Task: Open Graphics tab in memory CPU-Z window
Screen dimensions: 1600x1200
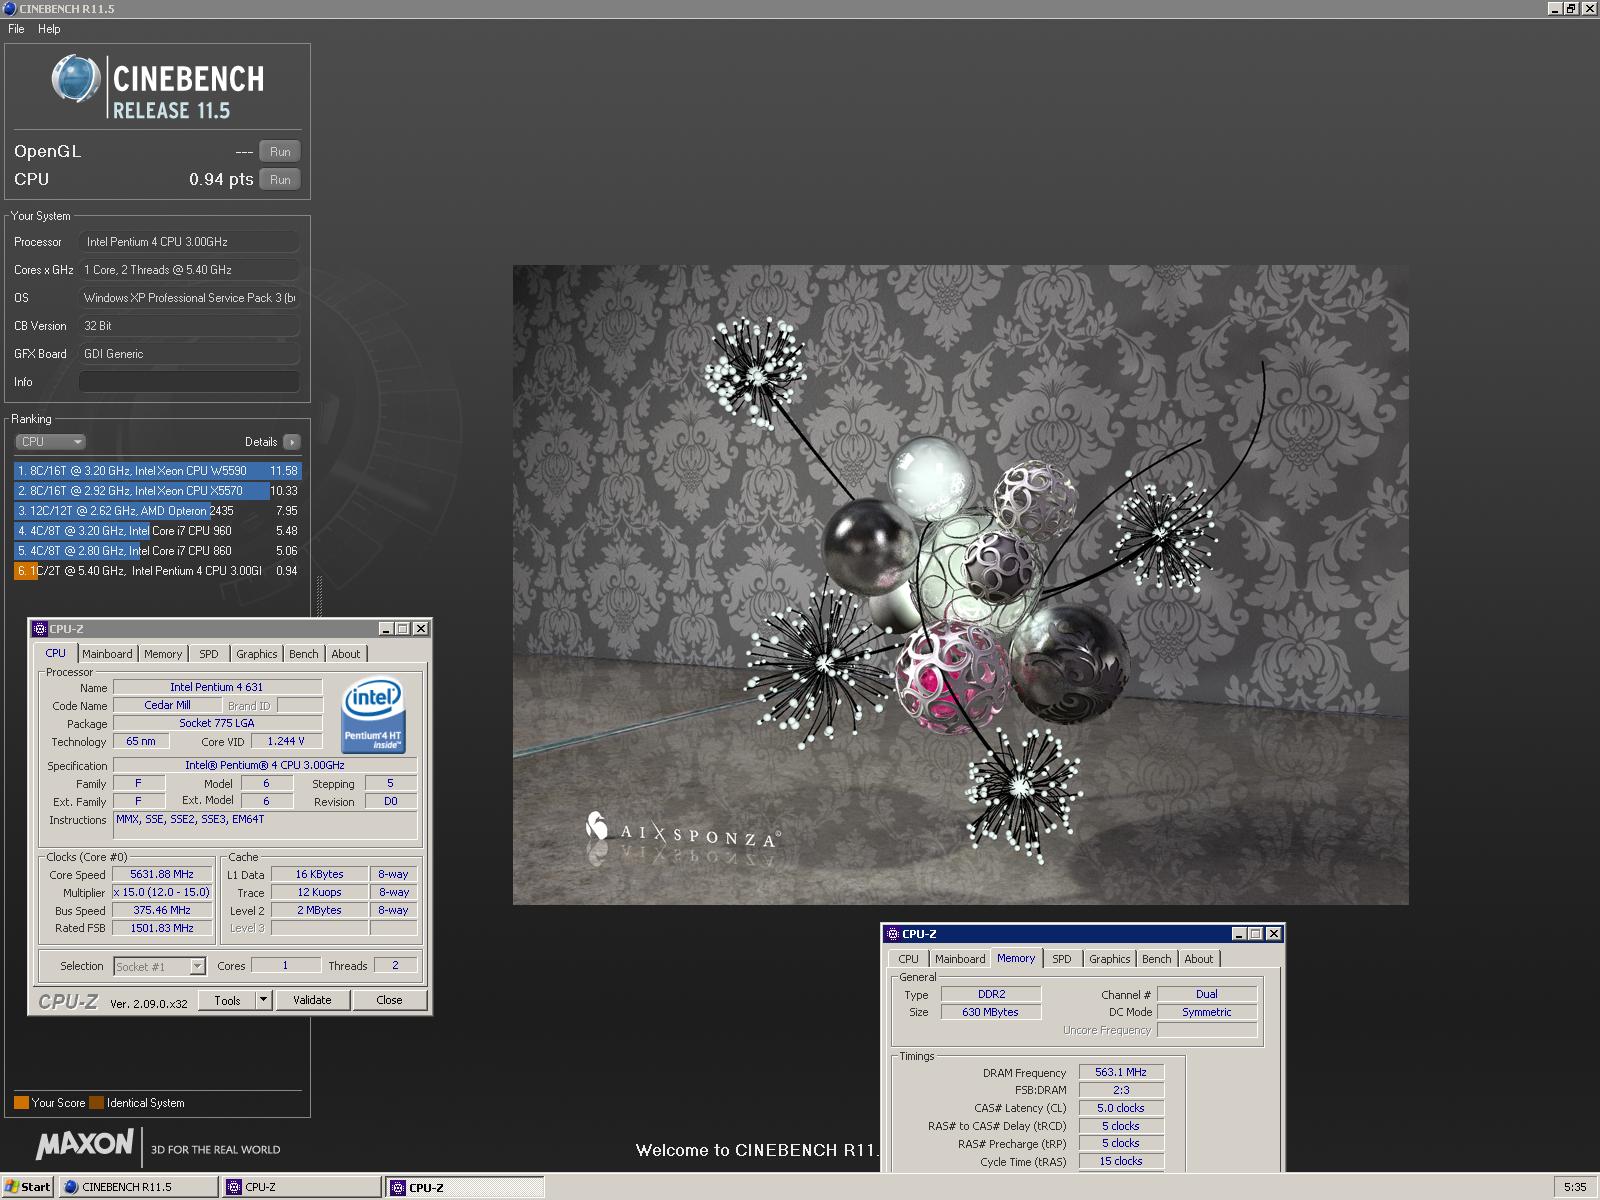Action: (1110, 959)
